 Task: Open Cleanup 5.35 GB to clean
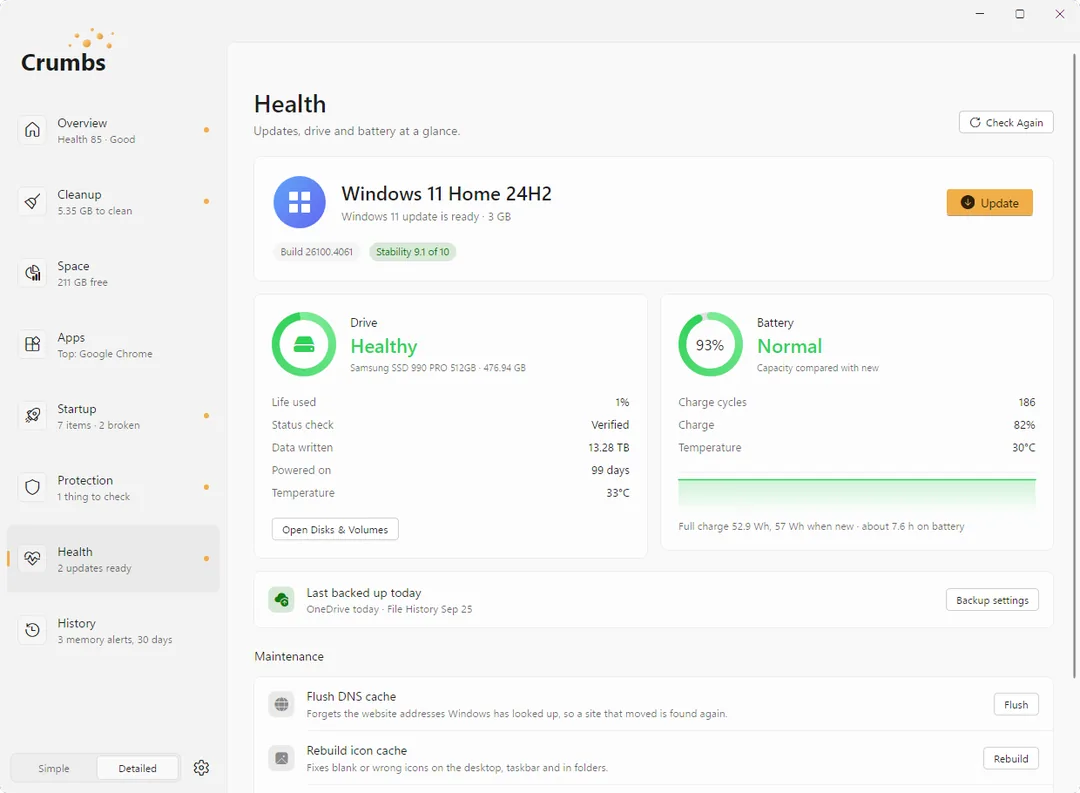coord(113,202)
